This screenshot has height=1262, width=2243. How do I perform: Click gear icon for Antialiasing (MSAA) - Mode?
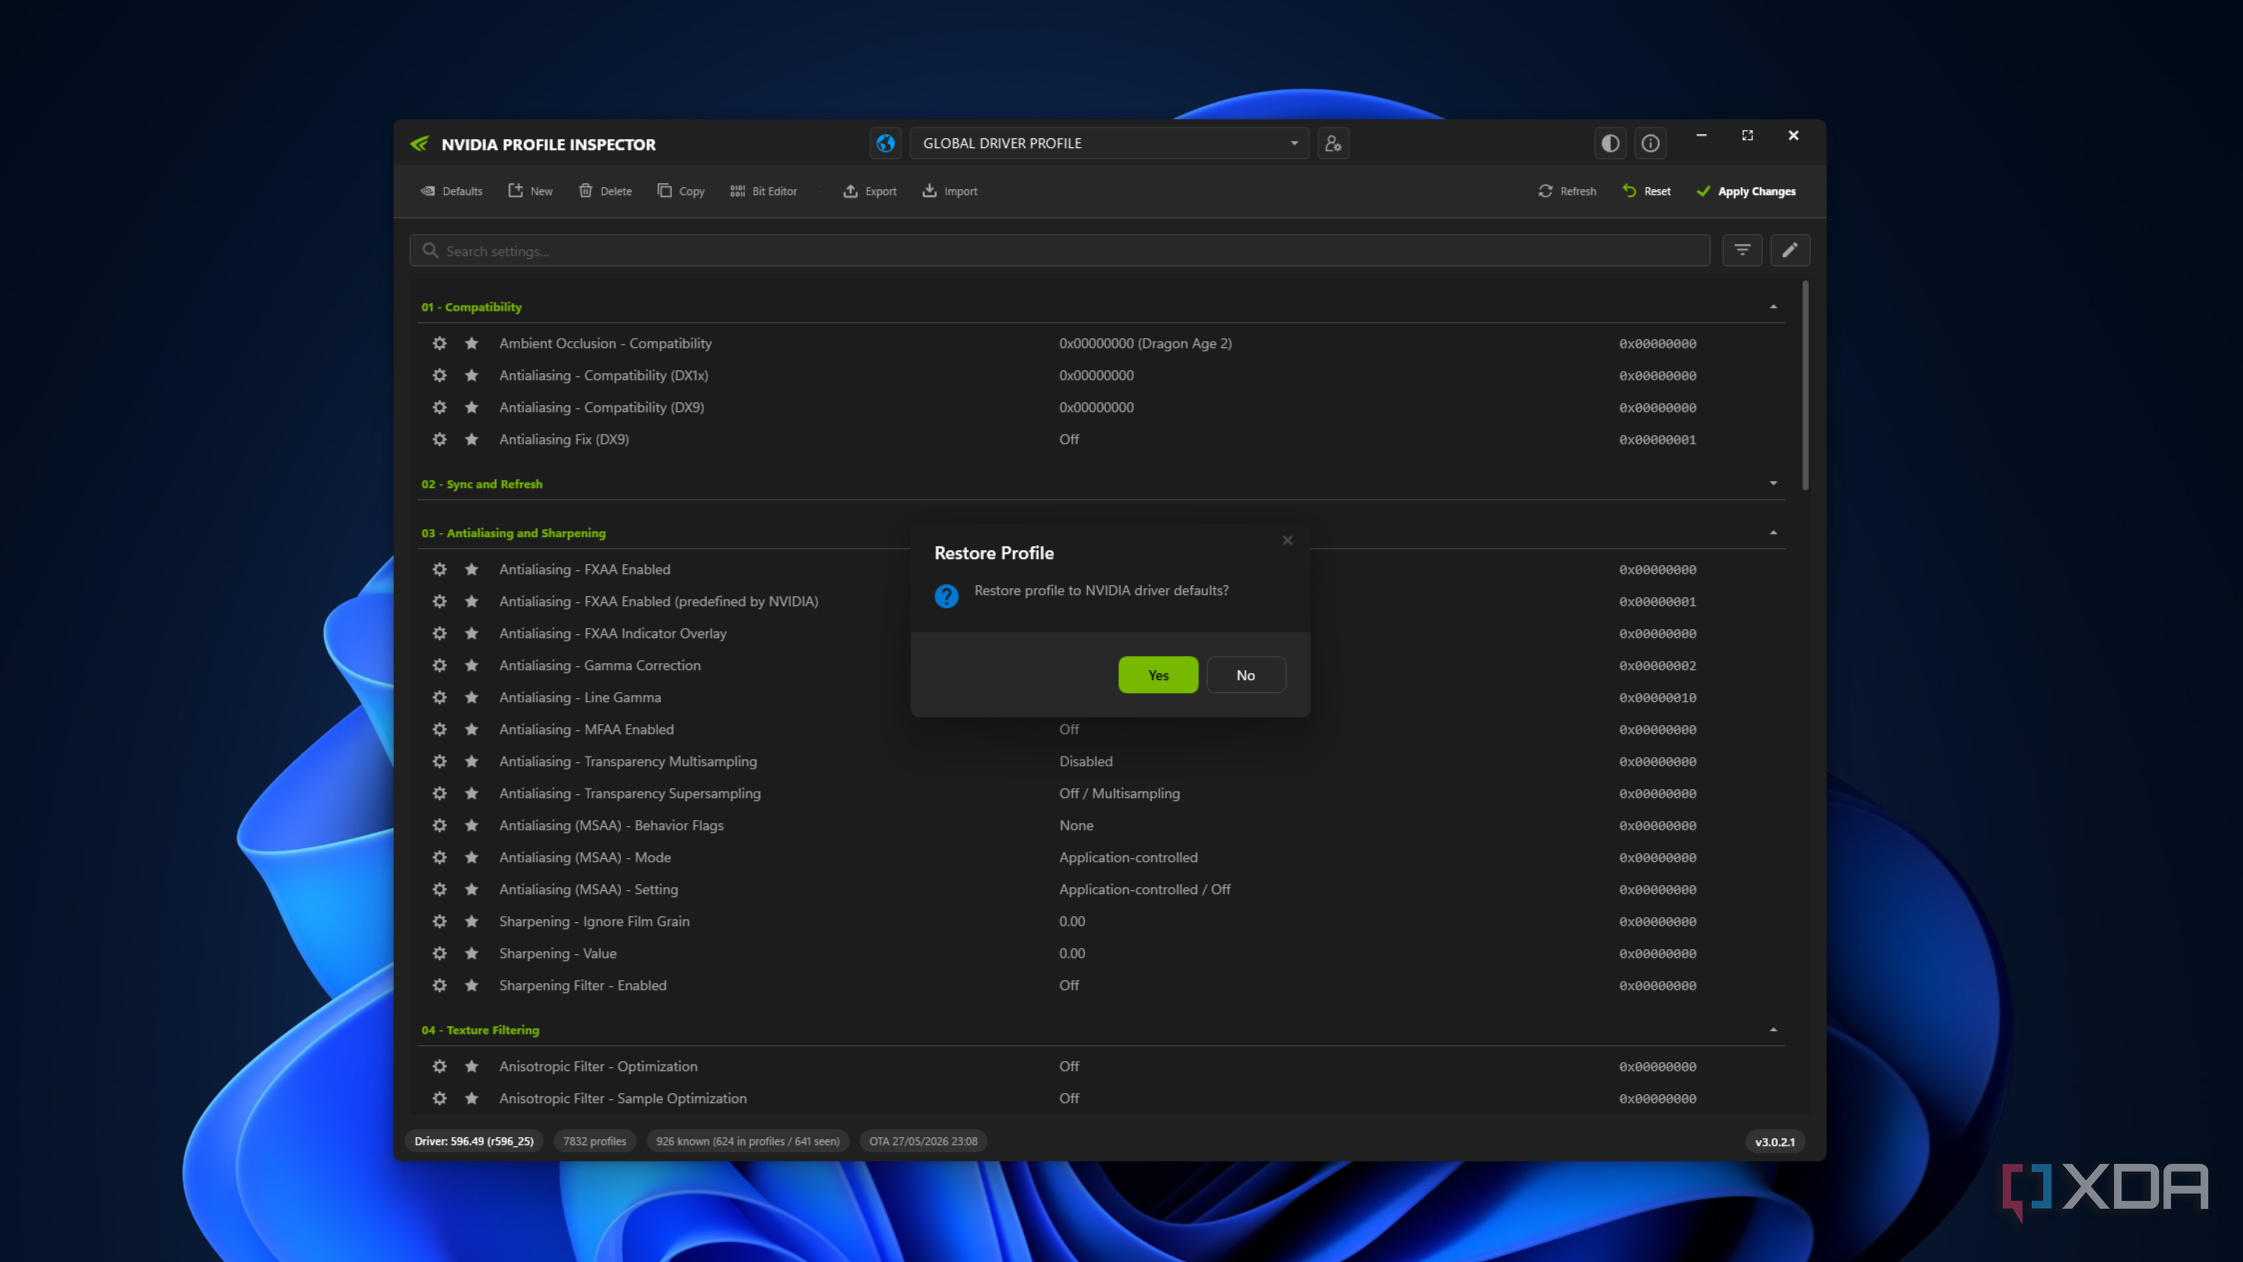[439, 857]
